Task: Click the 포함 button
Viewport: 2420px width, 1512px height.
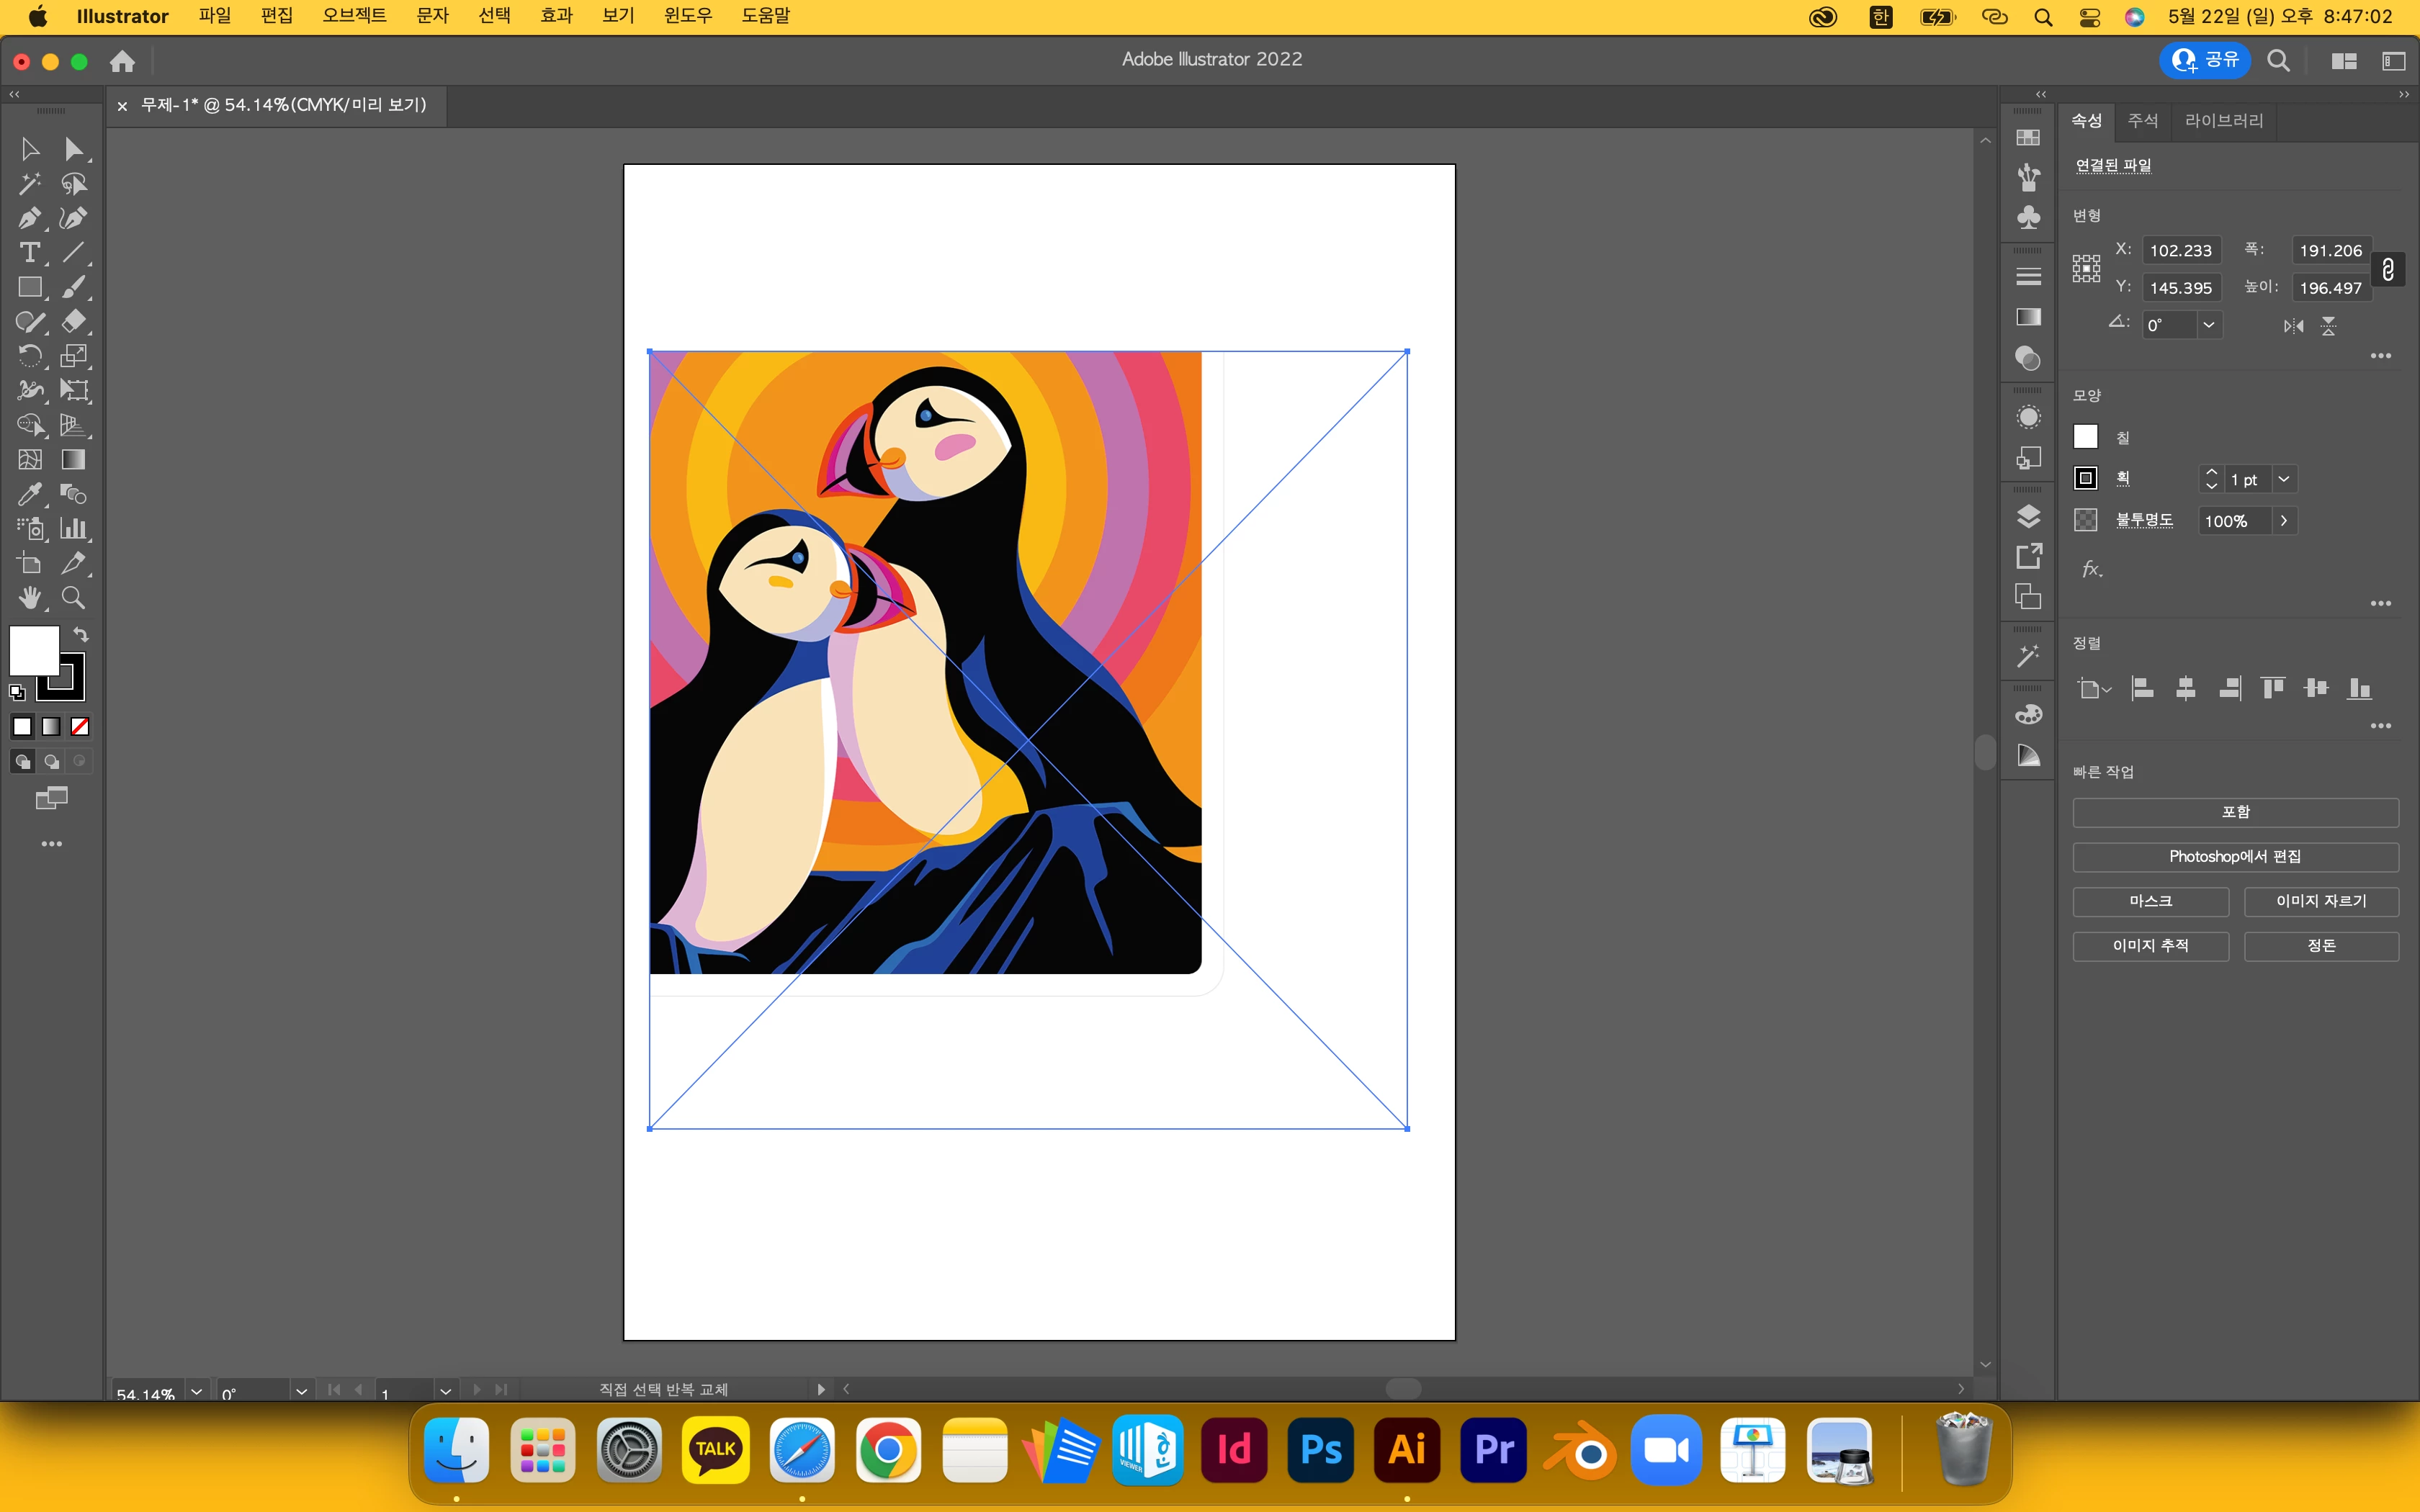Action: [2235, 812]
